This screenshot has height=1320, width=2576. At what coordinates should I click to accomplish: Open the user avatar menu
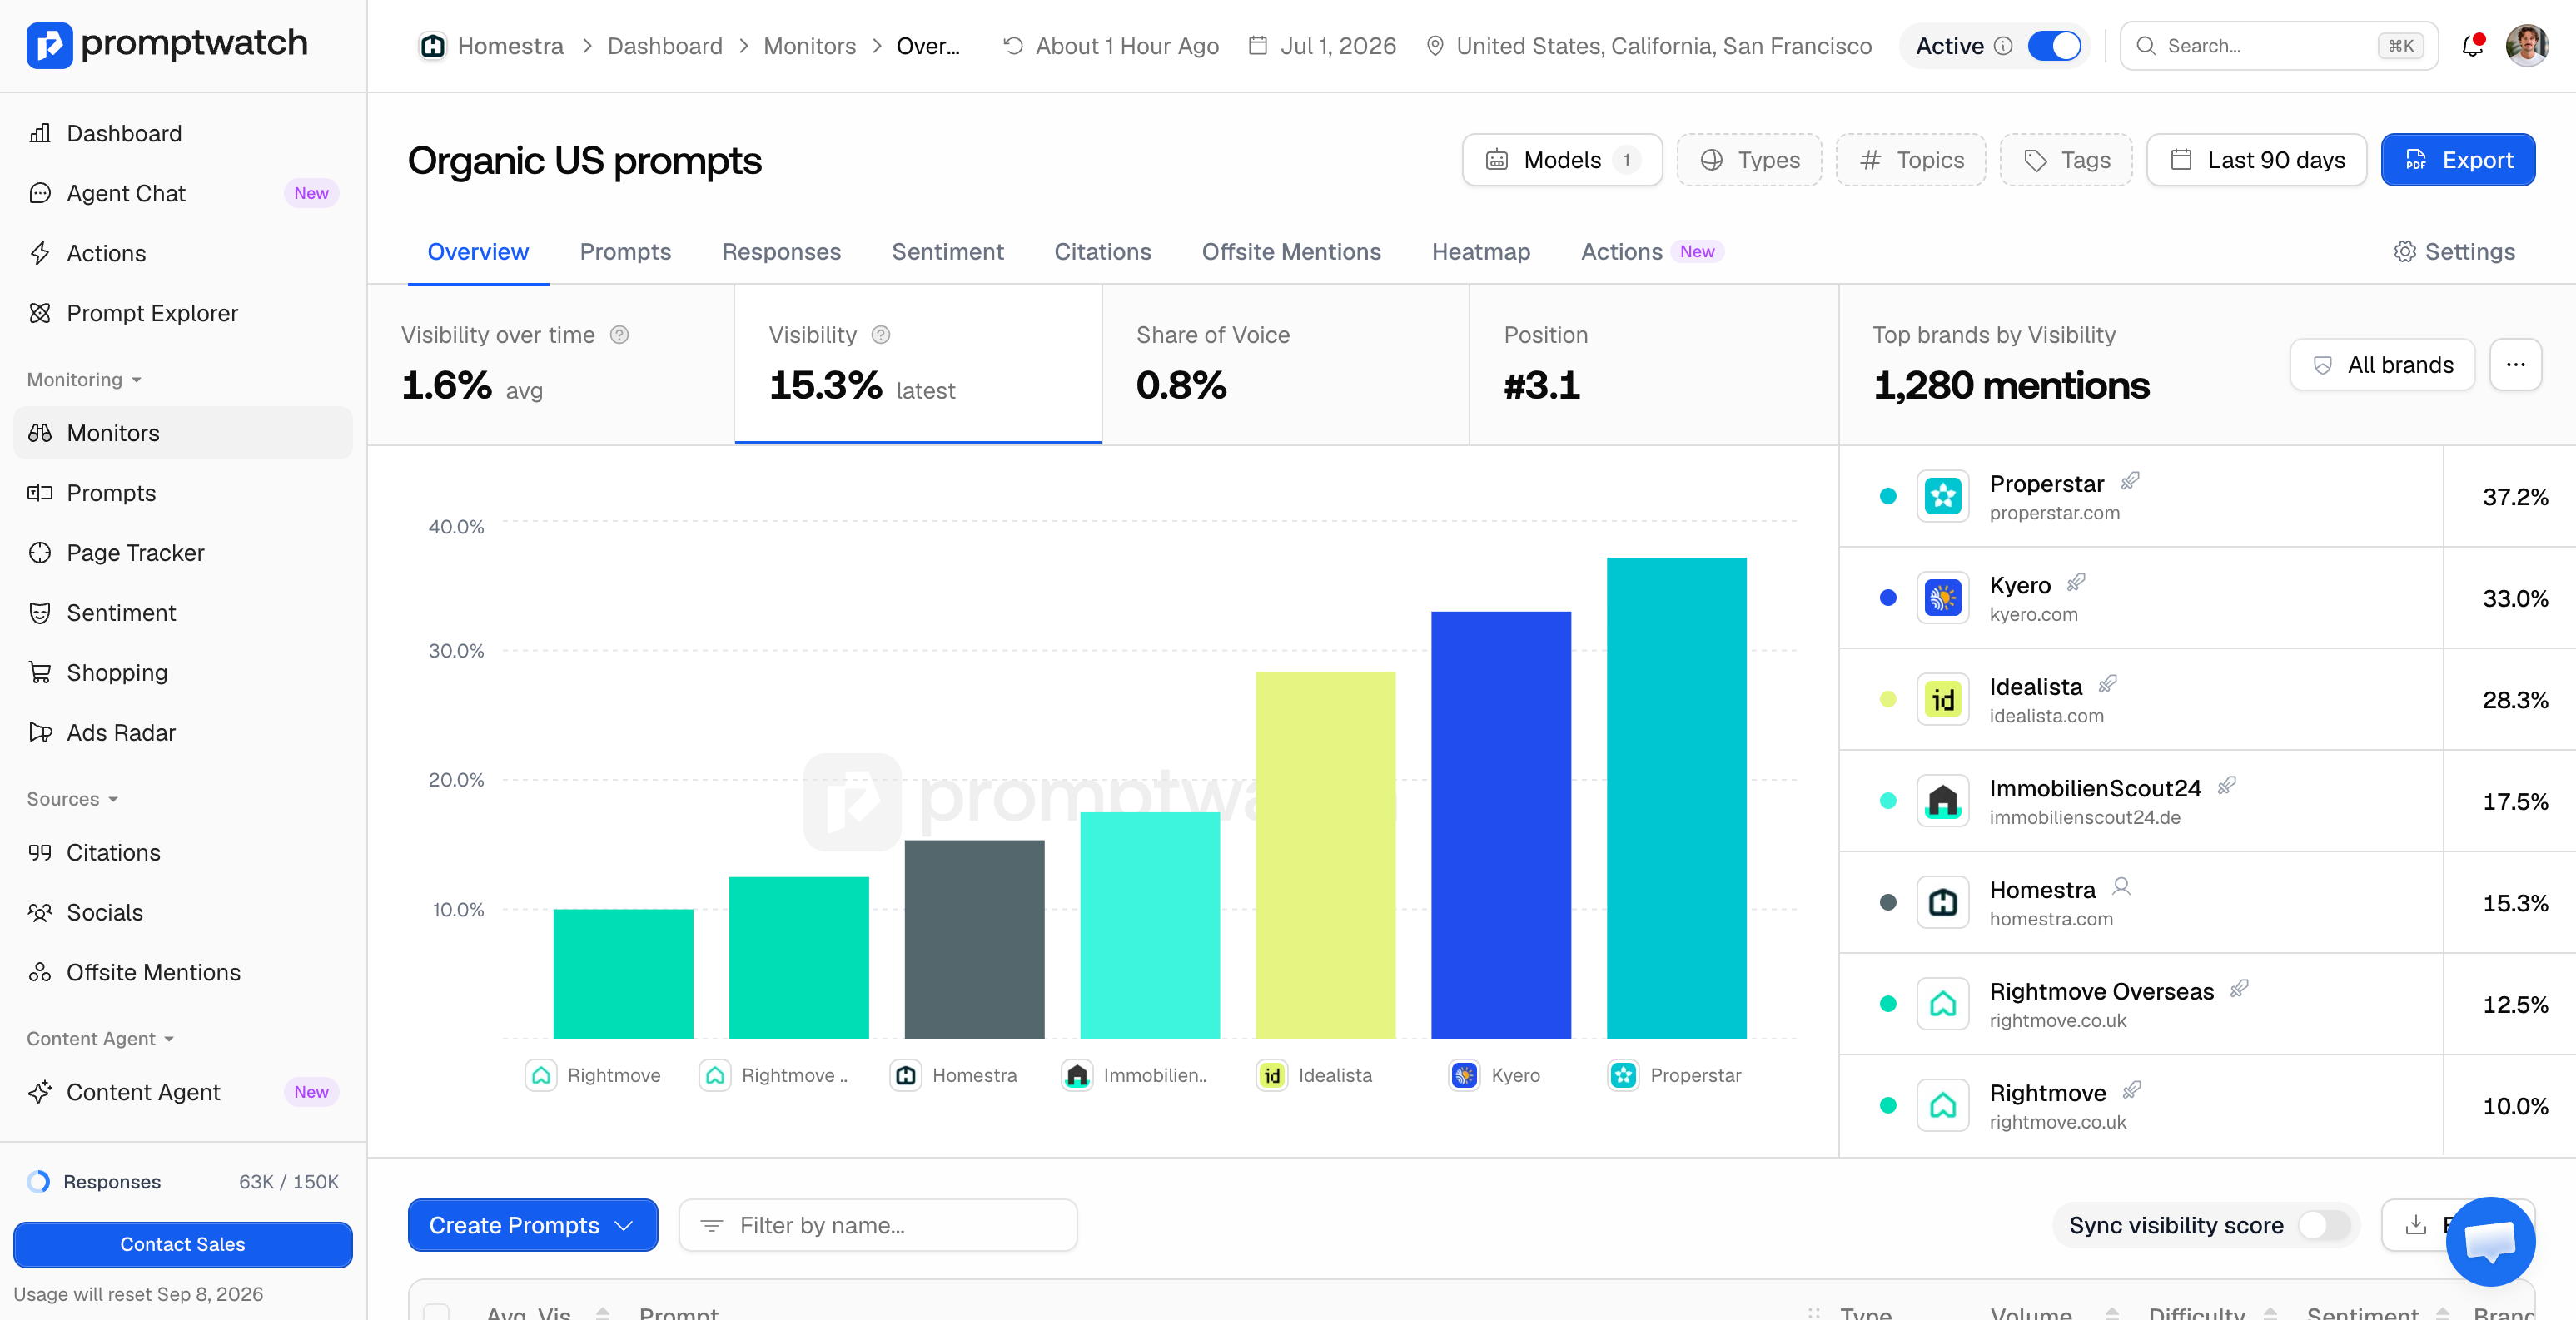[2527, 46]
